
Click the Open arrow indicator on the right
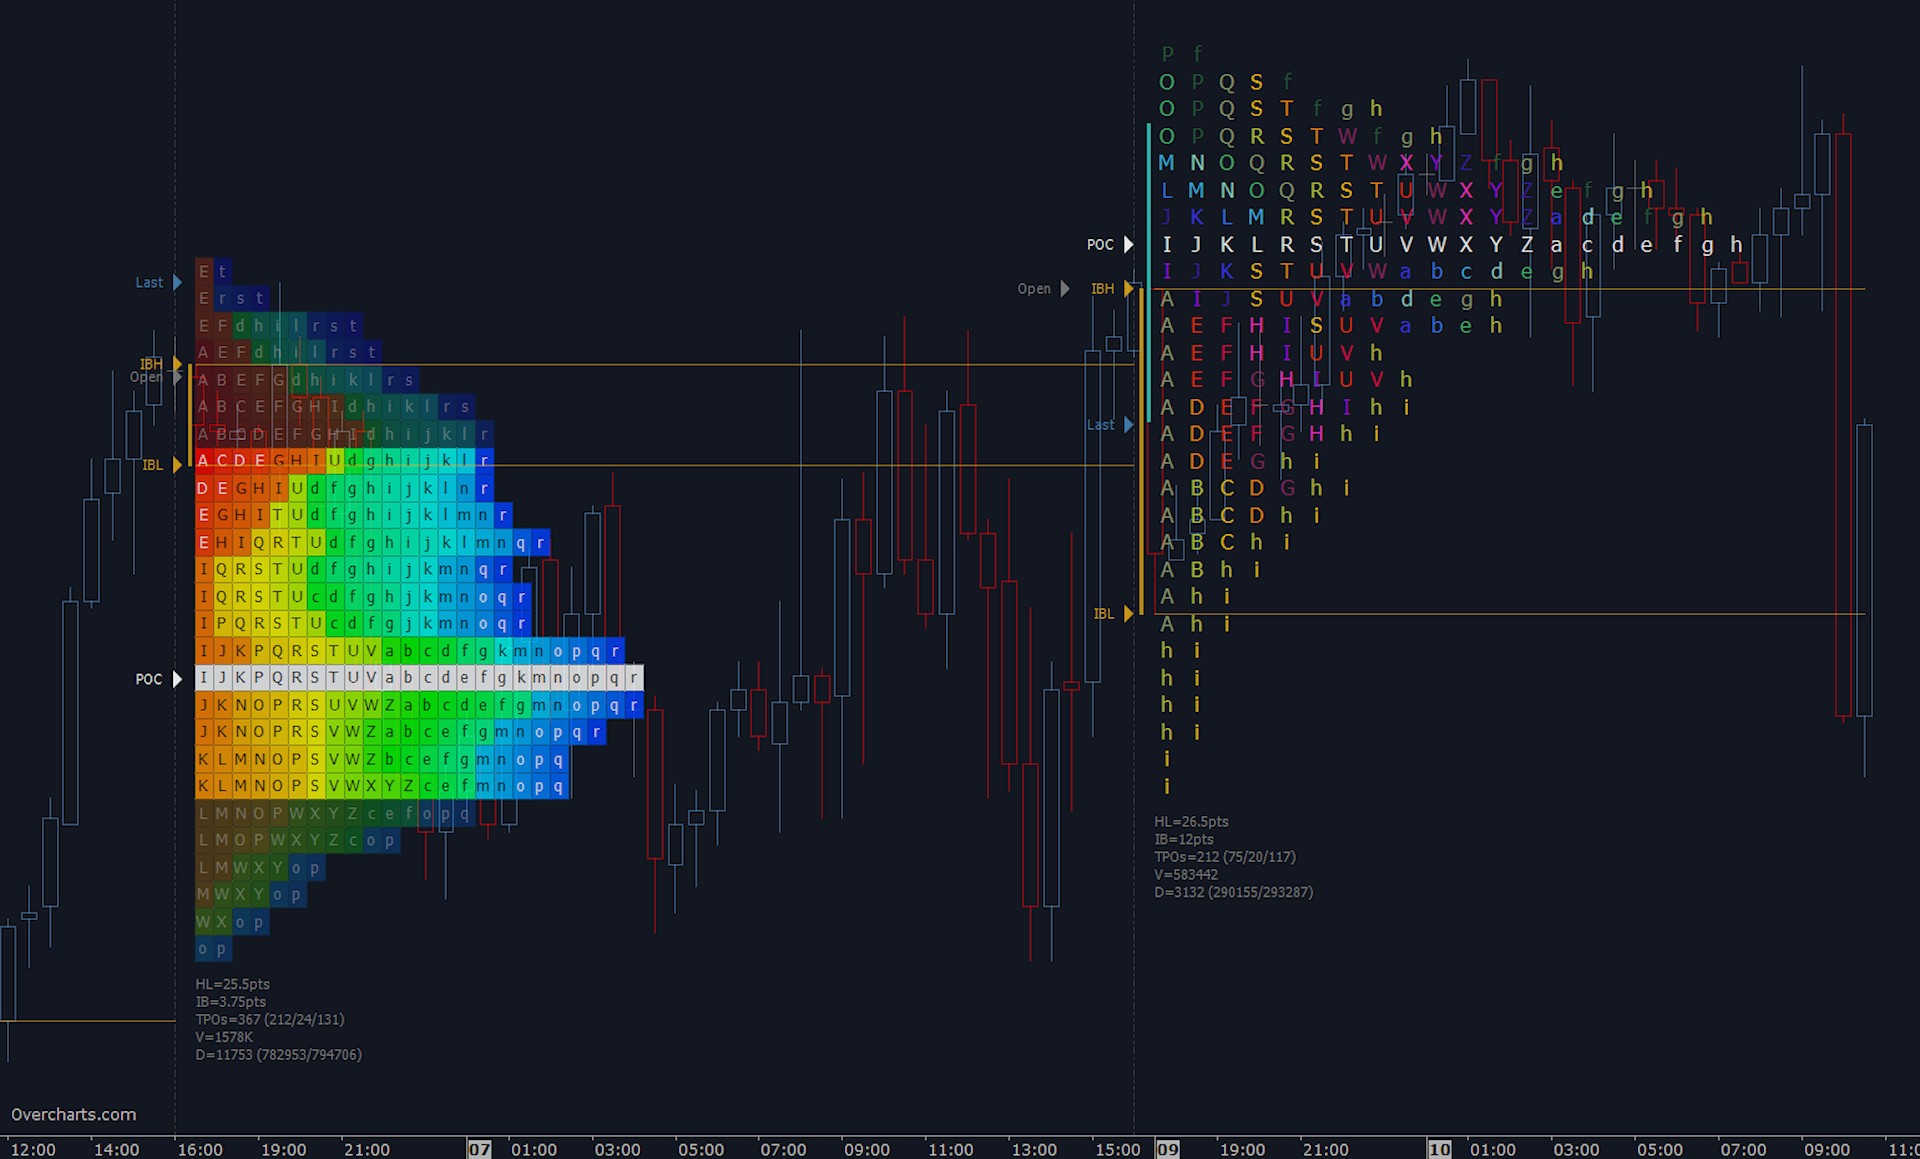coord(1064,288)
